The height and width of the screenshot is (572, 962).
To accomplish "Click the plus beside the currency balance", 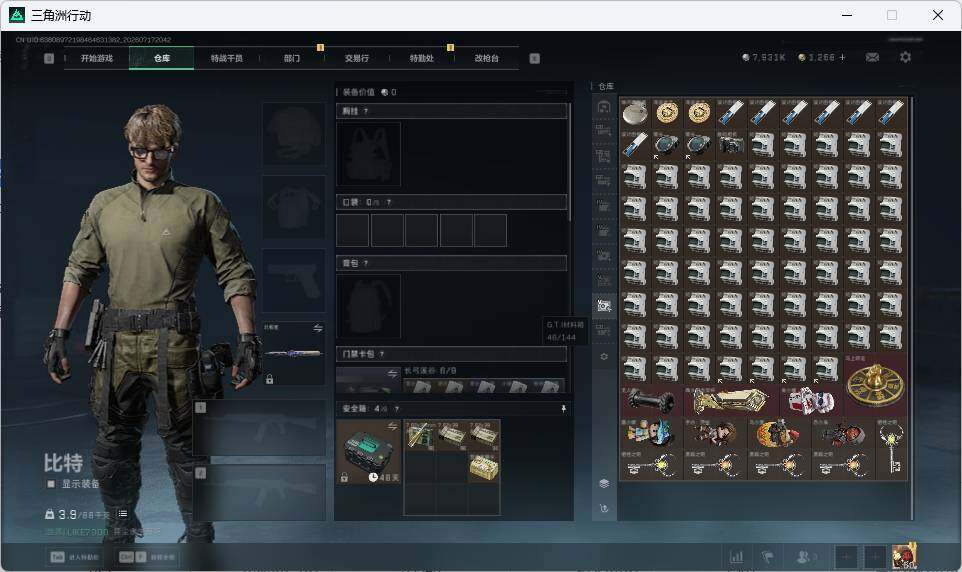I will [x=842, y=57].
